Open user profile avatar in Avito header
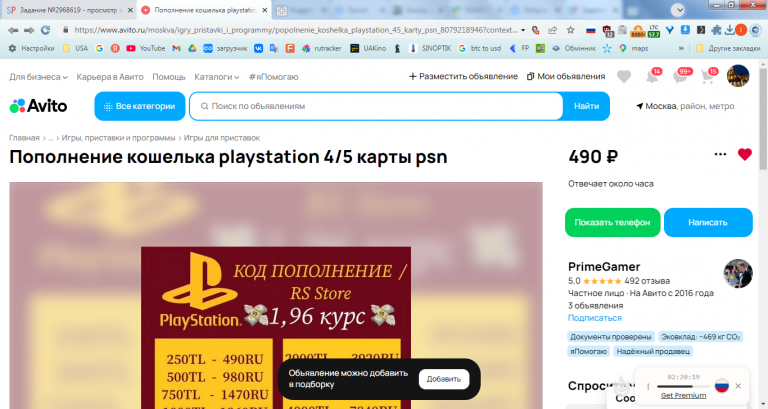The image size is (768, 409). coord(738,76)
